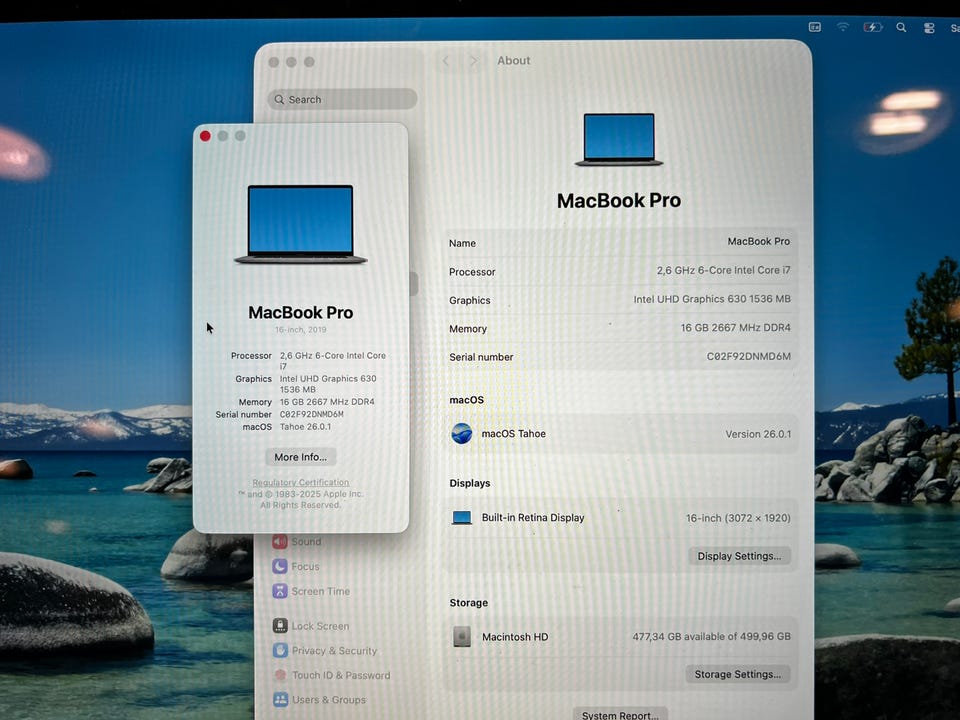Open Control Center from the menu bar

(929, 28)
